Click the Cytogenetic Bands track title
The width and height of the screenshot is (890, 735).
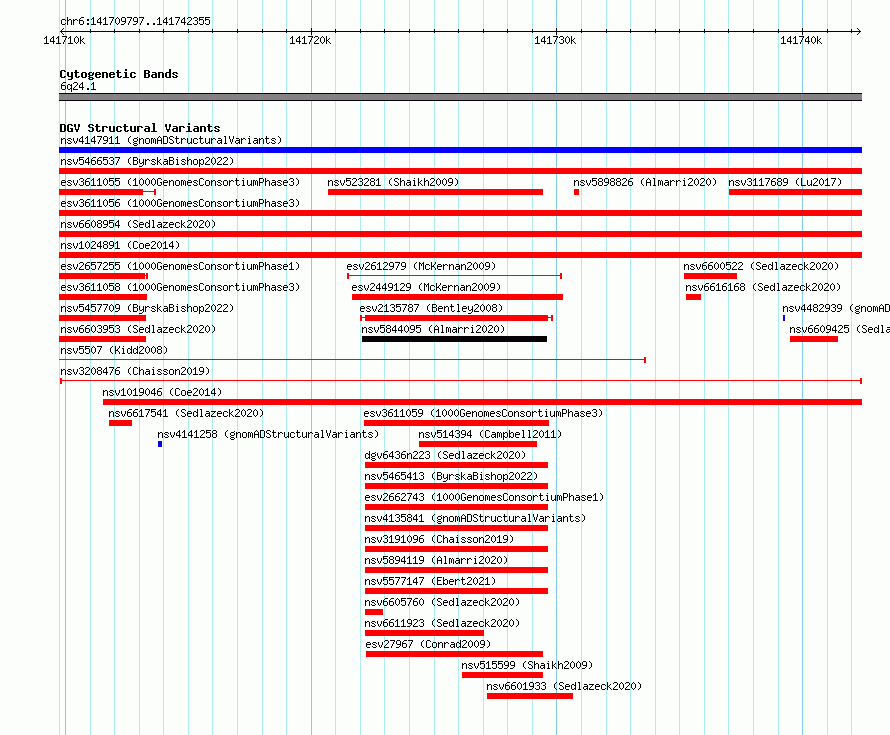119,74
